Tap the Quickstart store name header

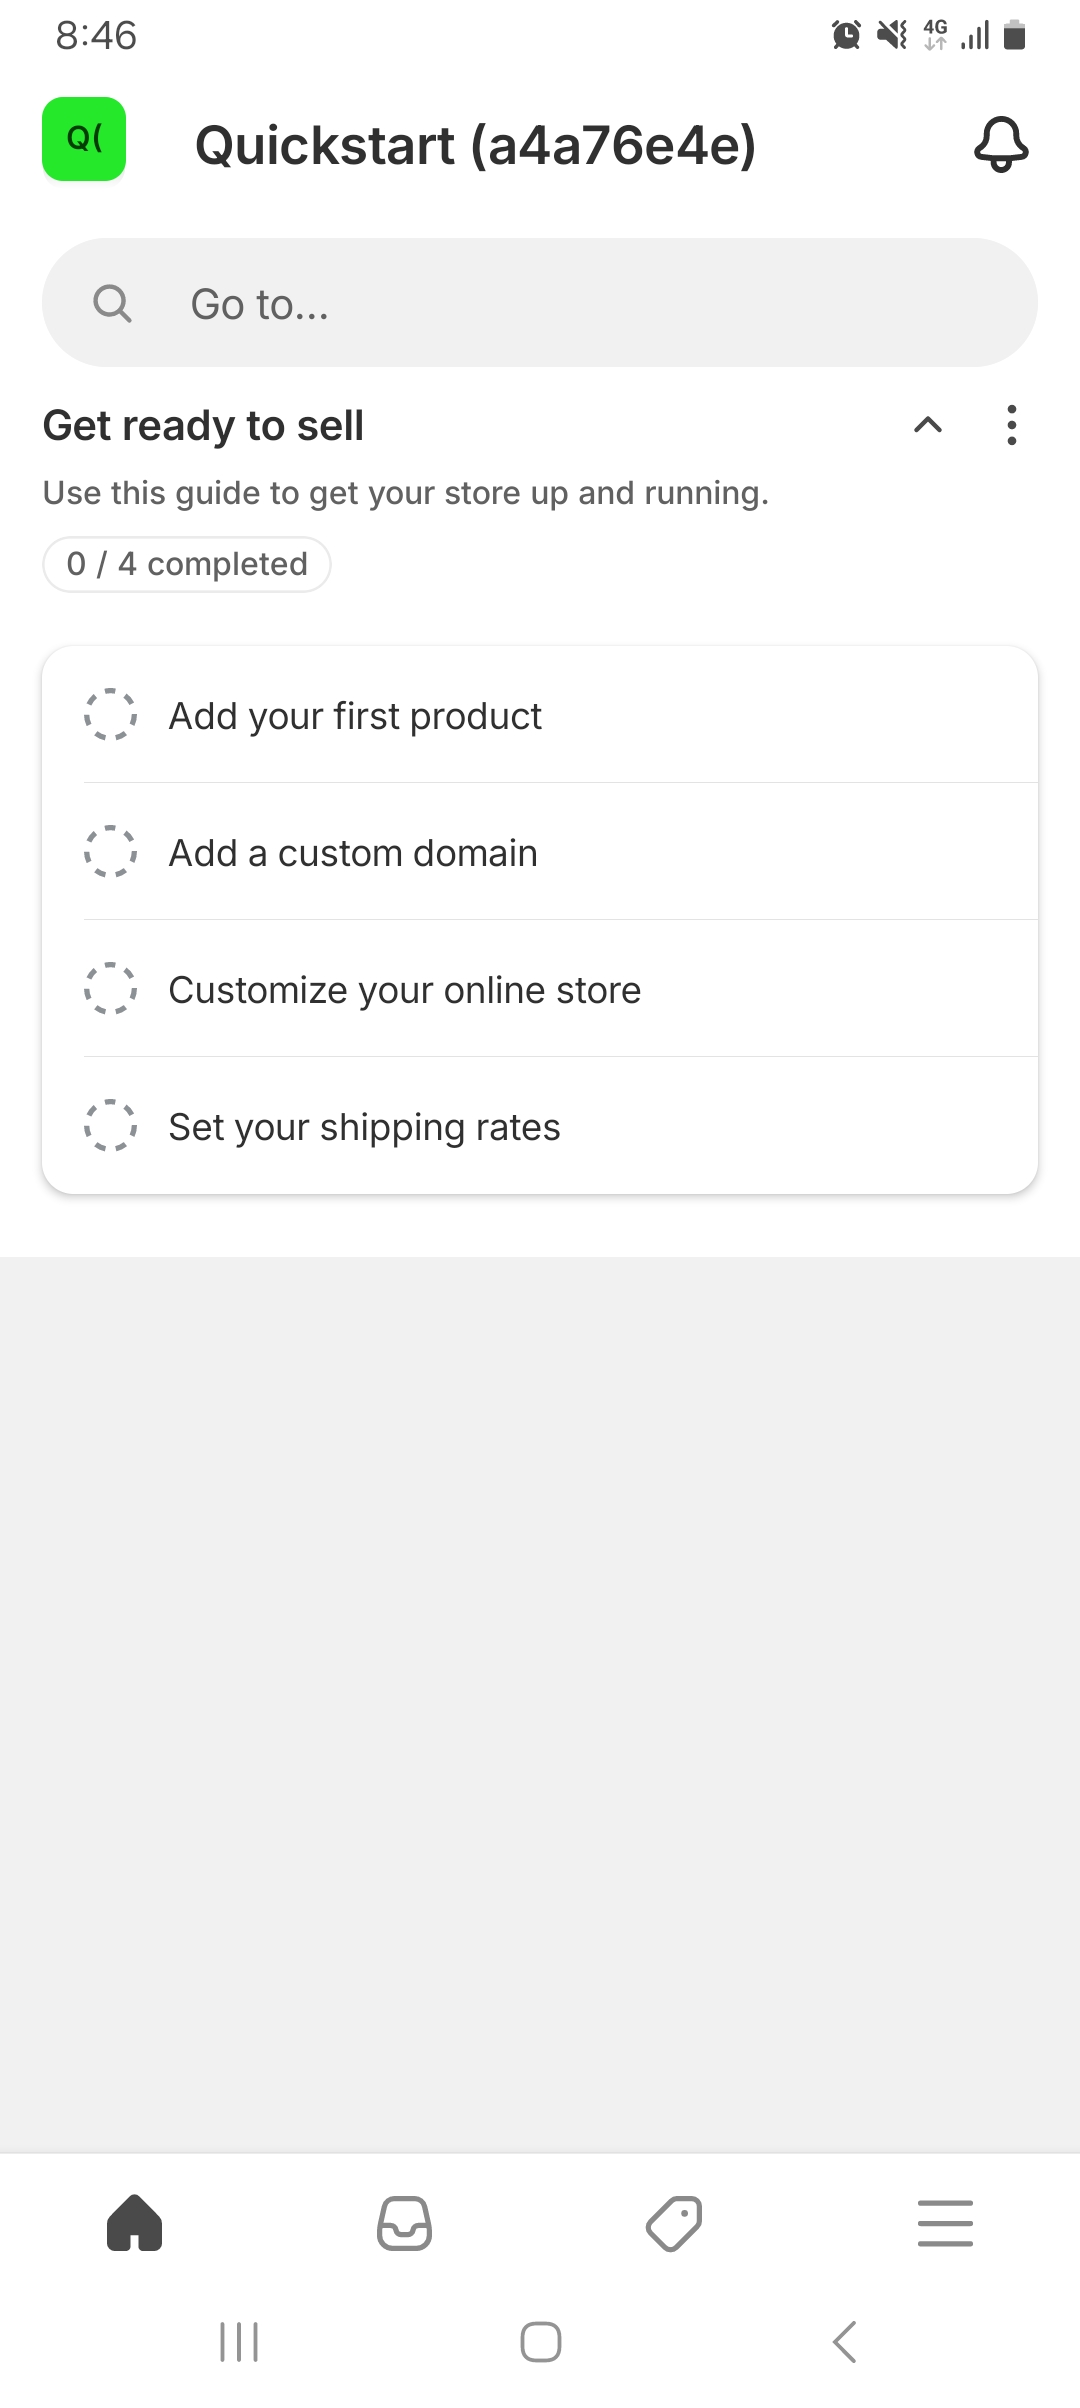click(475, 145)
